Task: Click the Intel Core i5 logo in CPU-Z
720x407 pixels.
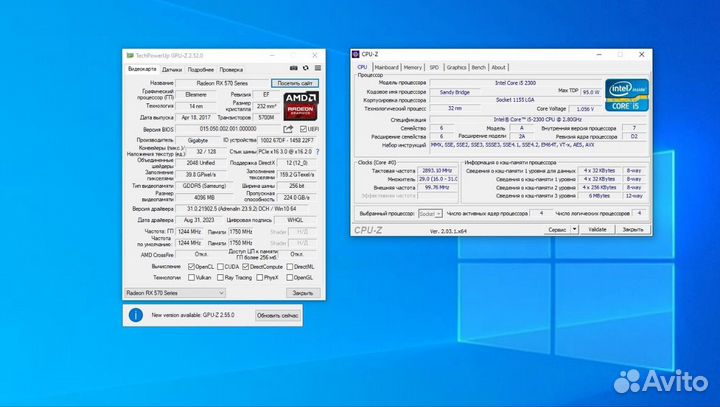Action: pyautogui.click(x=627, y=95)
